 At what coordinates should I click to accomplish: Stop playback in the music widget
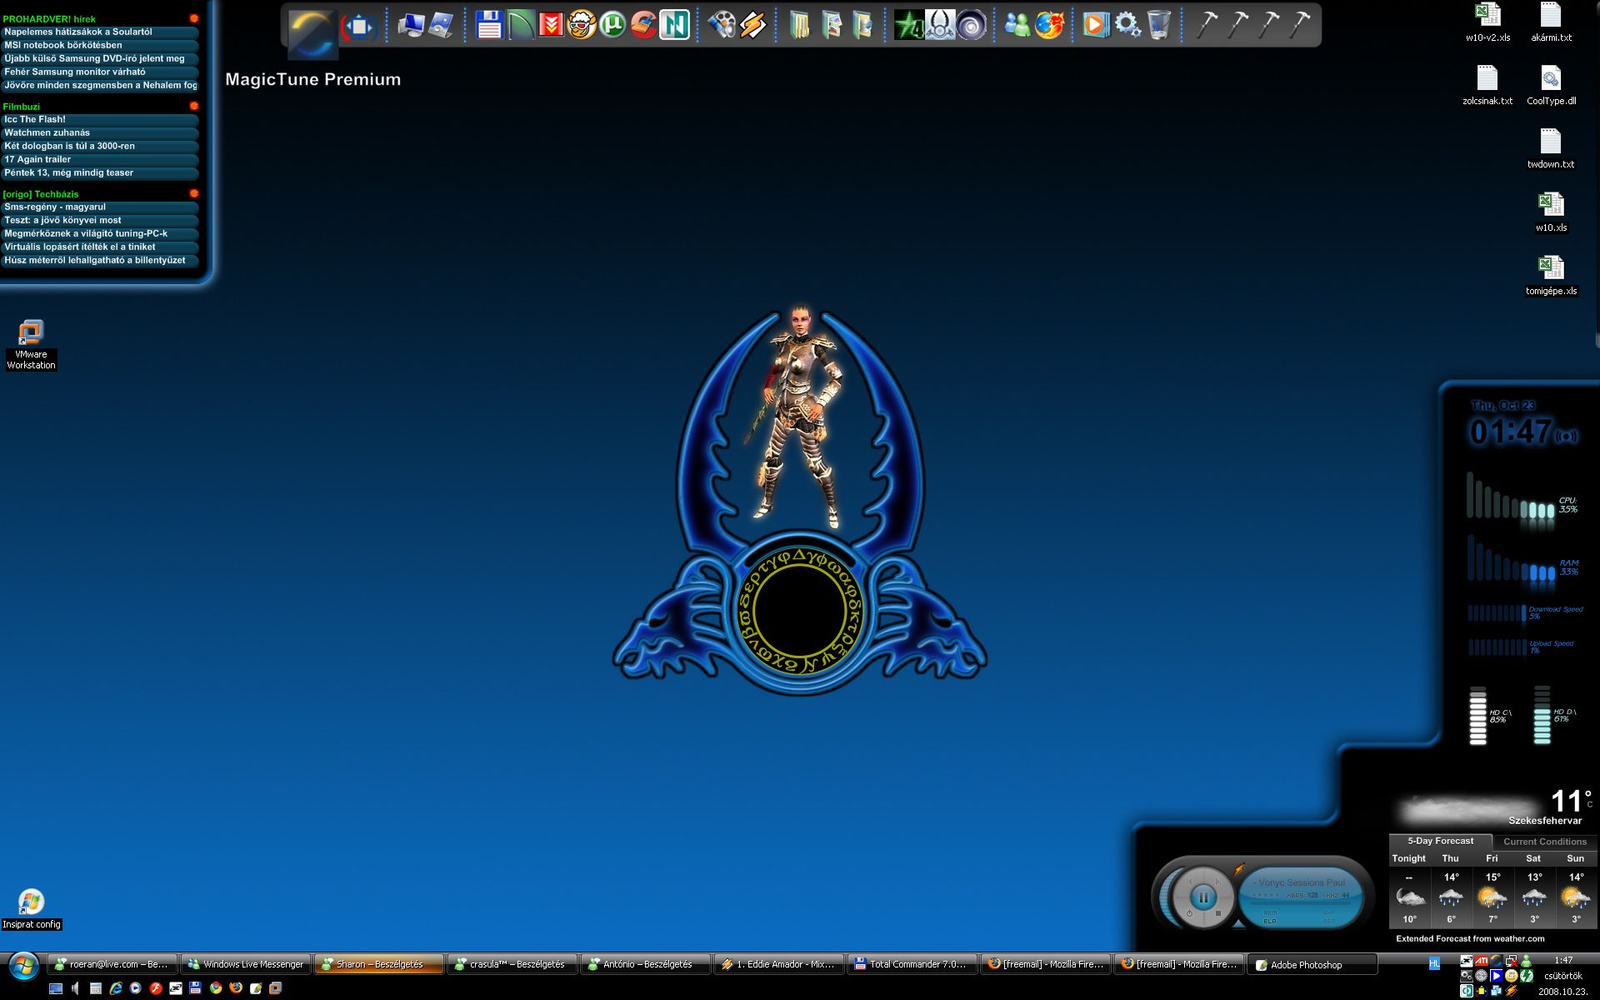click(x=1218, y=913)
